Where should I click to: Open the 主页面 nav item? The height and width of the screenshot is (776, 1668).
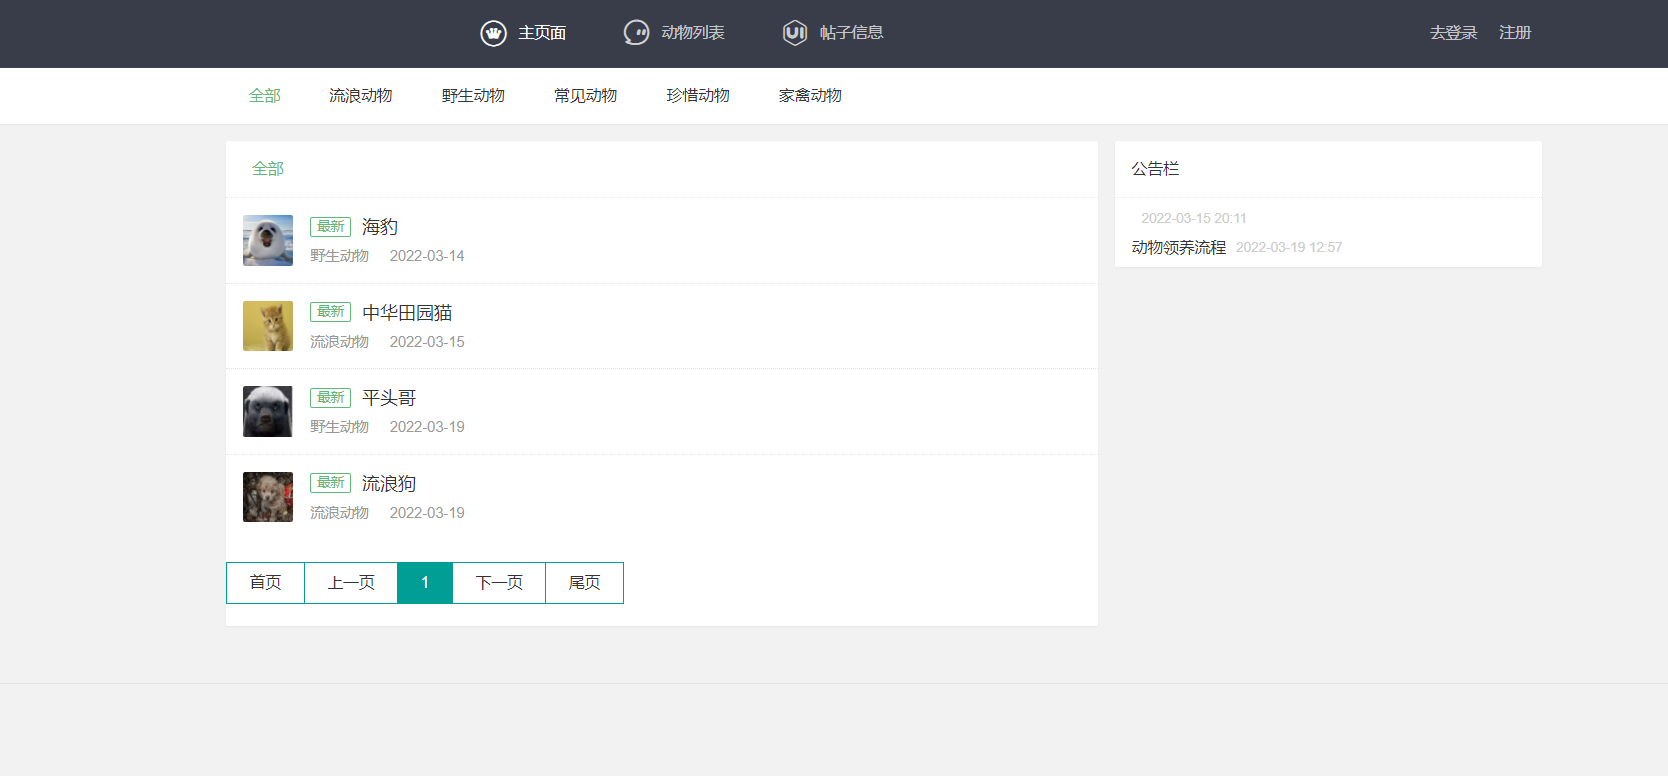coord(542,33)
